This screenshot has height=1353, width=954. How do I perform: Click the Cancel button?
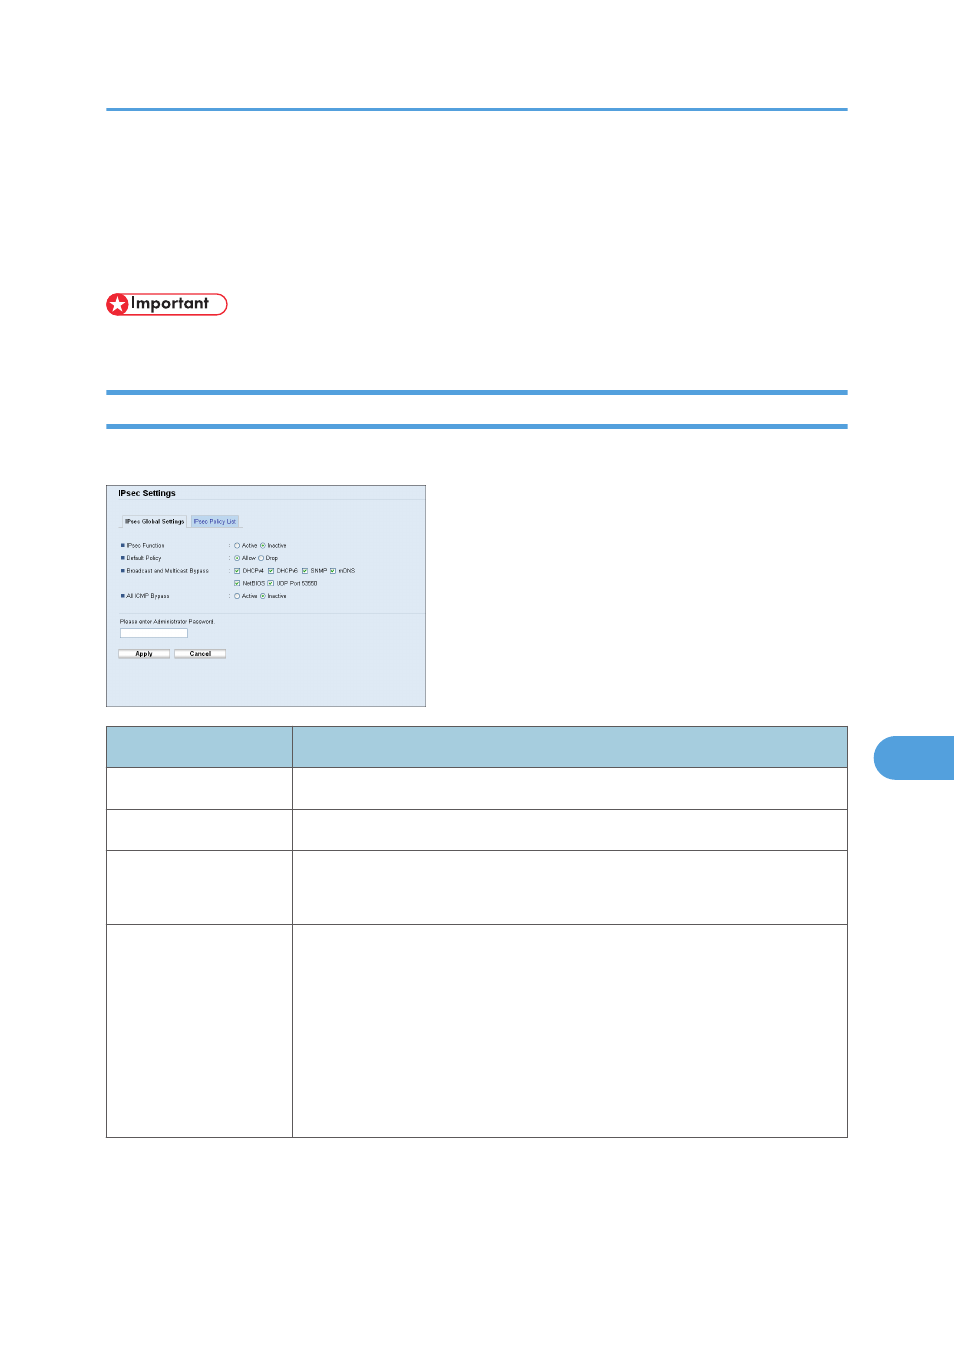pos(200,654)
